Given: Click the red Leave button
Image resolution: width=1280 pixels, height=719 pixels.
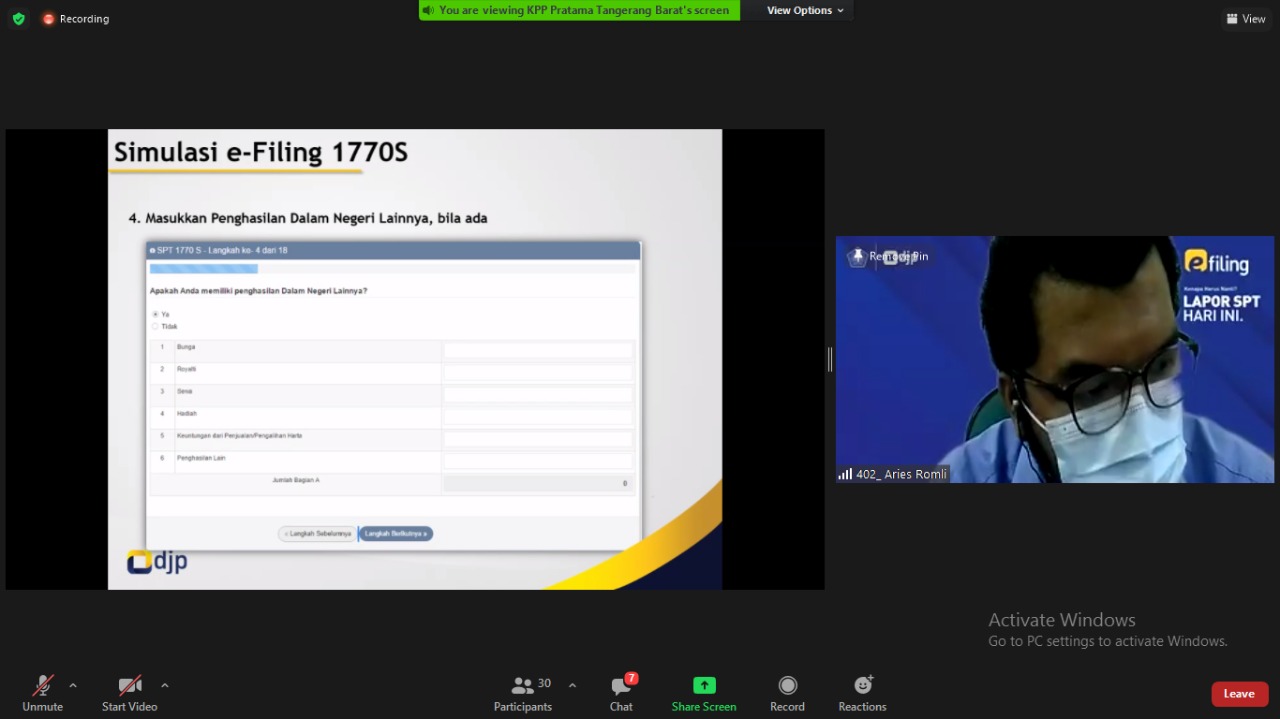Looking at the screenshot, I should (x=1239, y=694).
